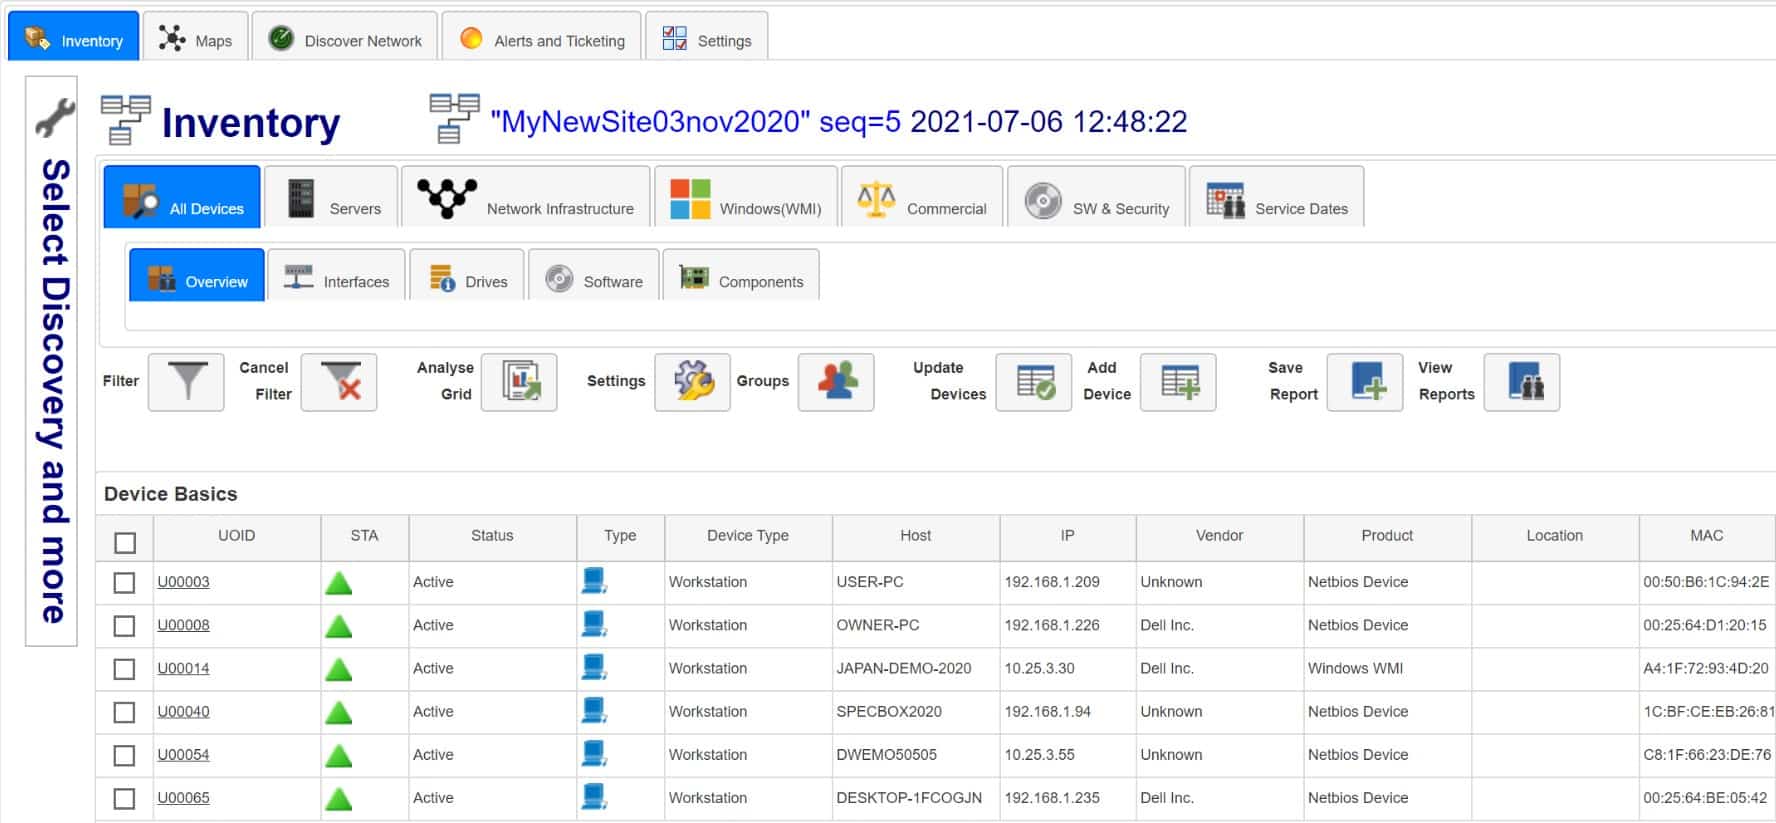Screen dimensions: 1776x823
Task: Check the box for device U00008
Action: [x=124, y=626]
